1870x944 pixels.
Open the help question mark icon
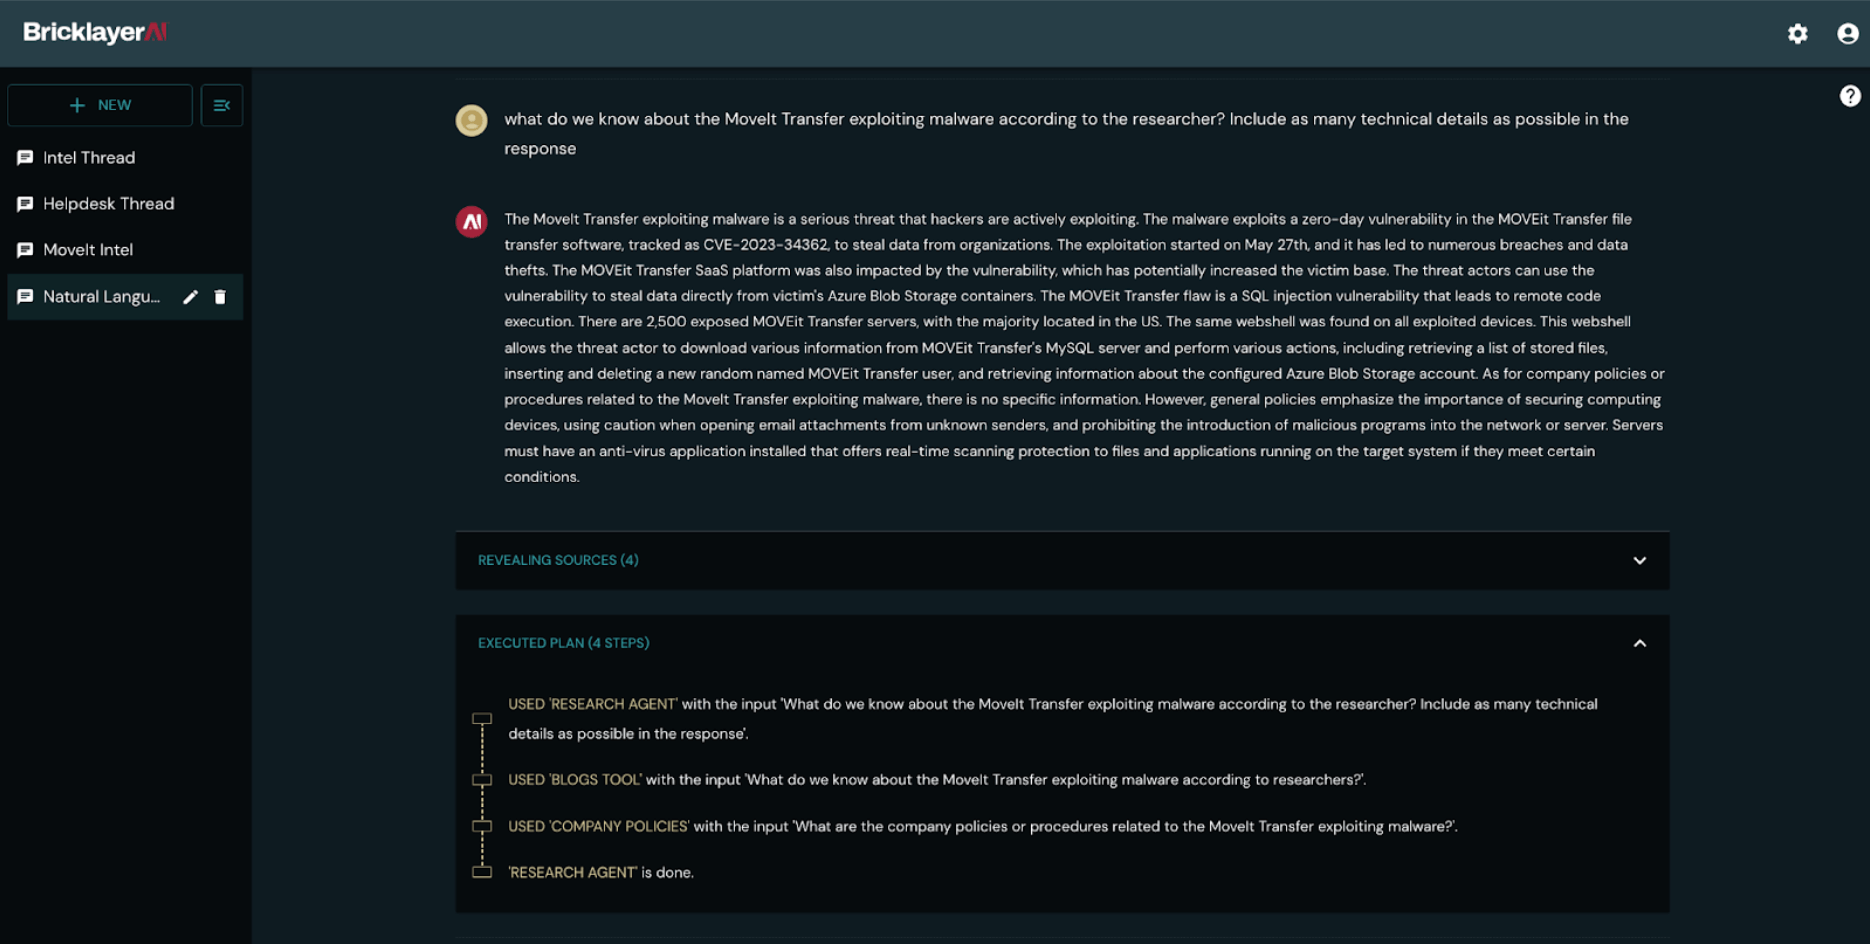point(1851,95)
